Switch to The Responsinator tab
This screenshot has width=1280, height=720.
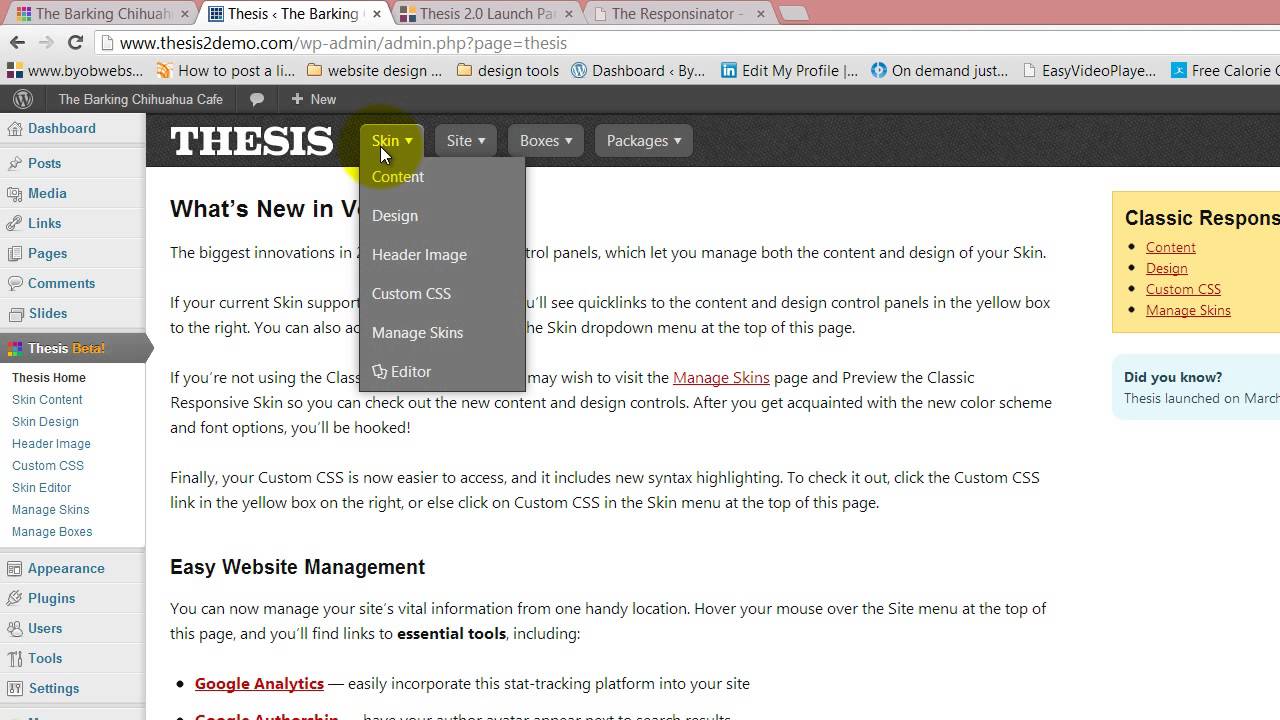[677, 14]
